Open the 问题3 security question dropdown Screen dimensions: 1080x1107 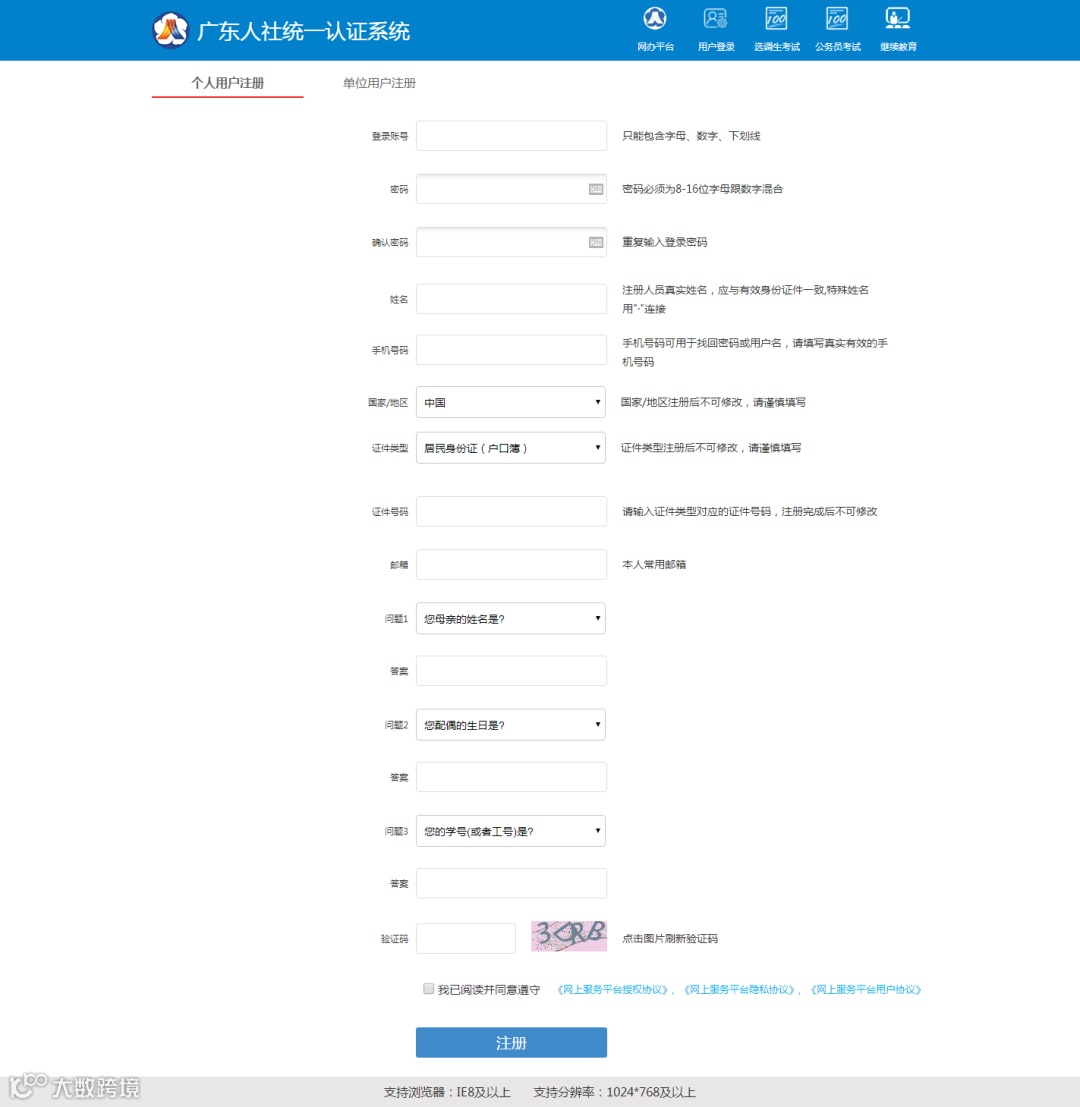pos(511,831)
